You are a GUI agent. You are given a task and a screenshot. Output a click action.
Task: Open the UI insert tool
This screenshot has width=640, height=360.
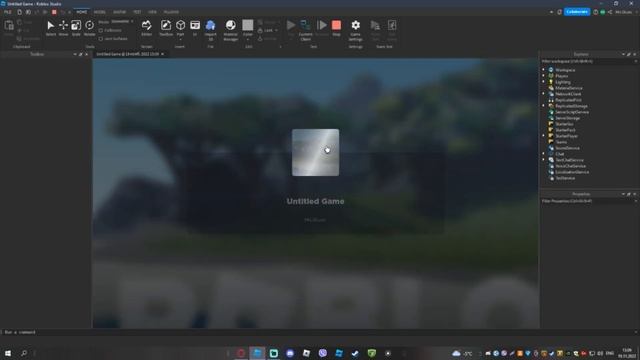(195, 28)
